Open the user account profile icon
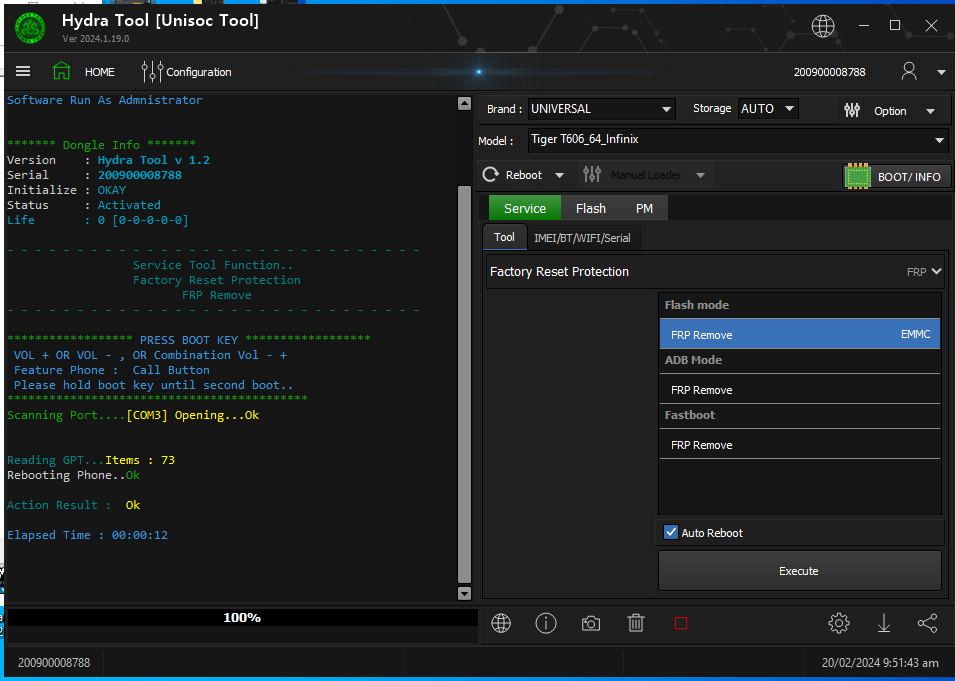 tap(909, 71)
